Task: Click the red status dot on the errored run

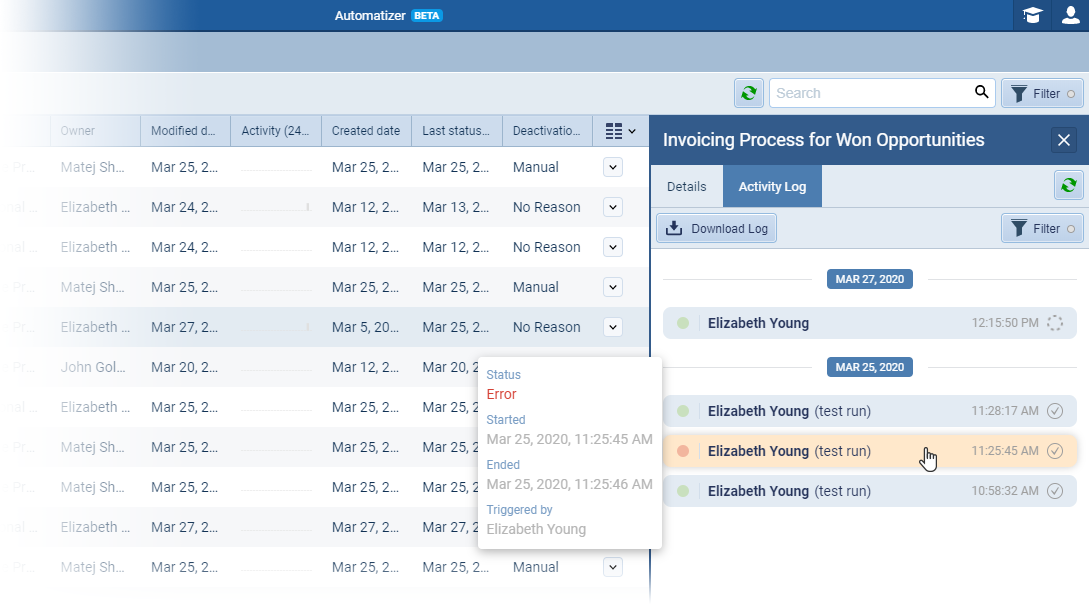Action: click(x=682, y=450)
